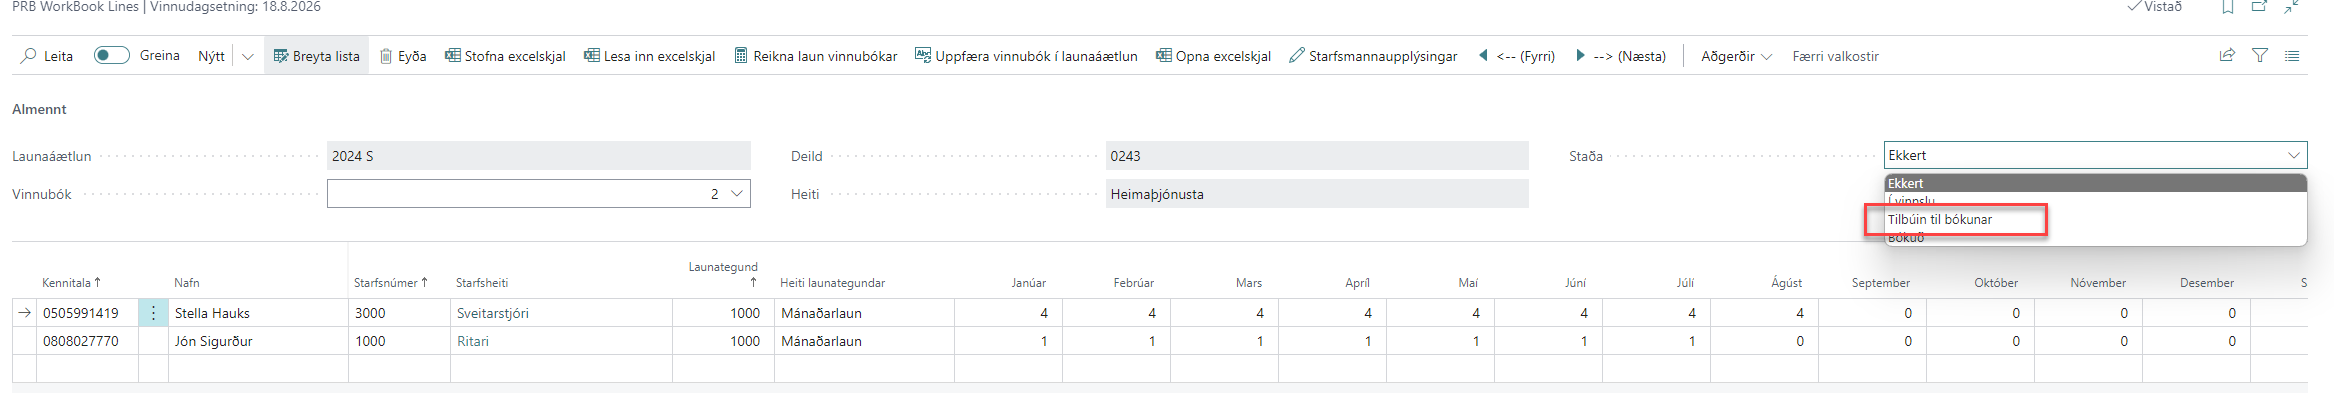Click Lesa inn excelskjal import icon
This screenshot has width=2334, height=393.
point(592,56)
